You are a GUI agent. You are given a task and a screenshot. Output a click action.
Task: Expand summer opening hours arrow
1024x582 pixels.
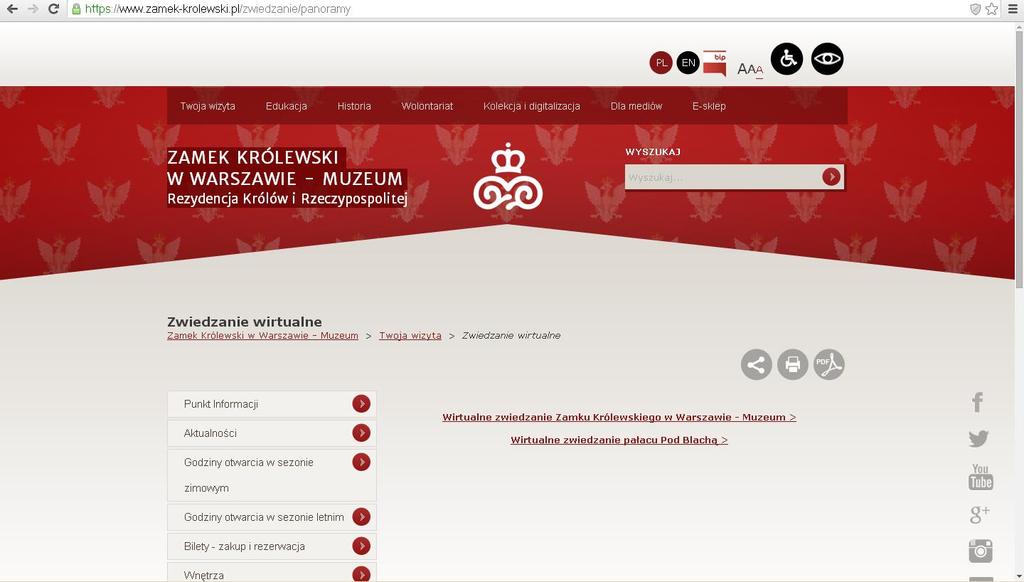pos(361,517)
